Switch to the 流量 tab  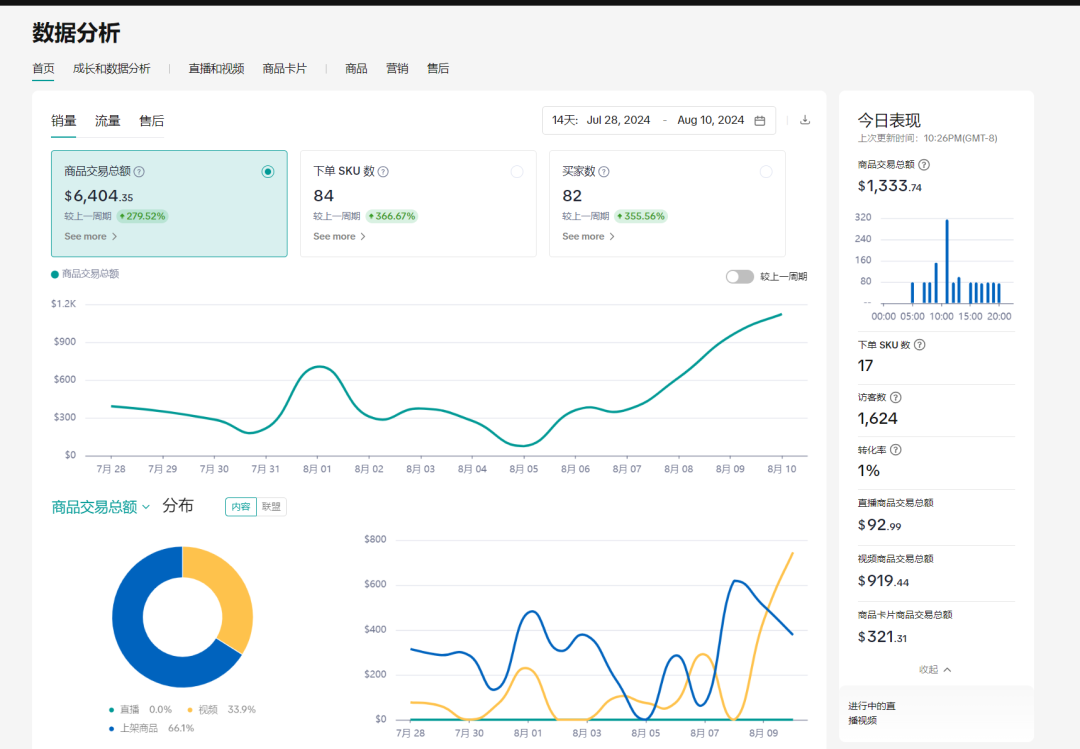click(x=108, y=121)
